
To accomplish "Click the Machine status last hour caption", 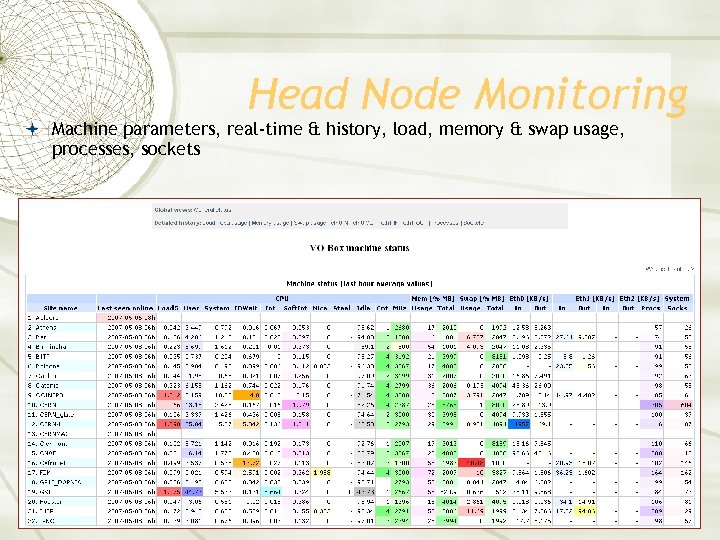I will (x=360, y=284).
